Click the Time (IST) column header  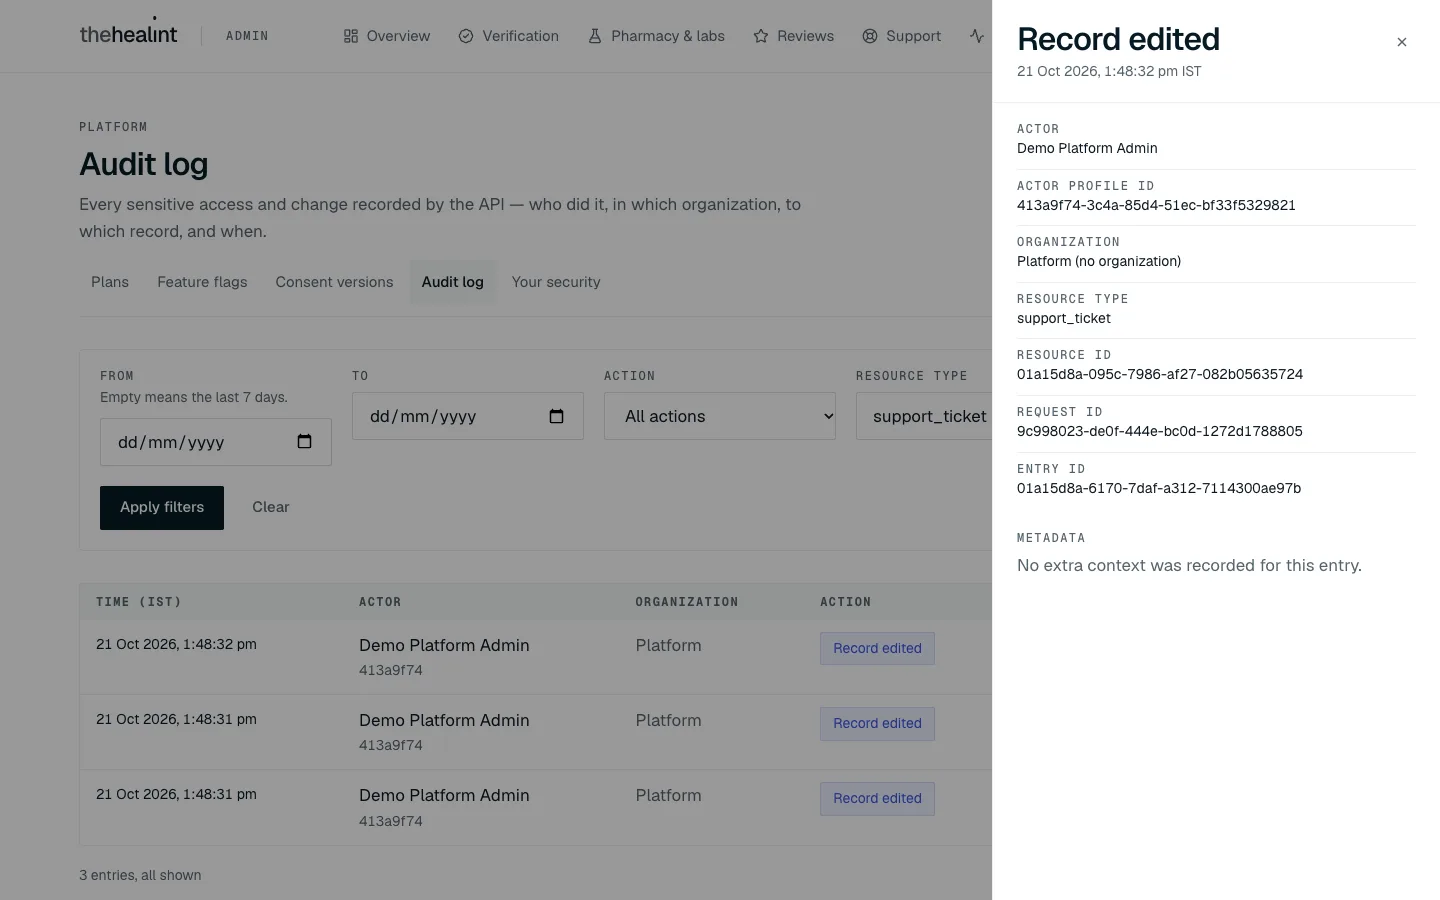(139, 602)
